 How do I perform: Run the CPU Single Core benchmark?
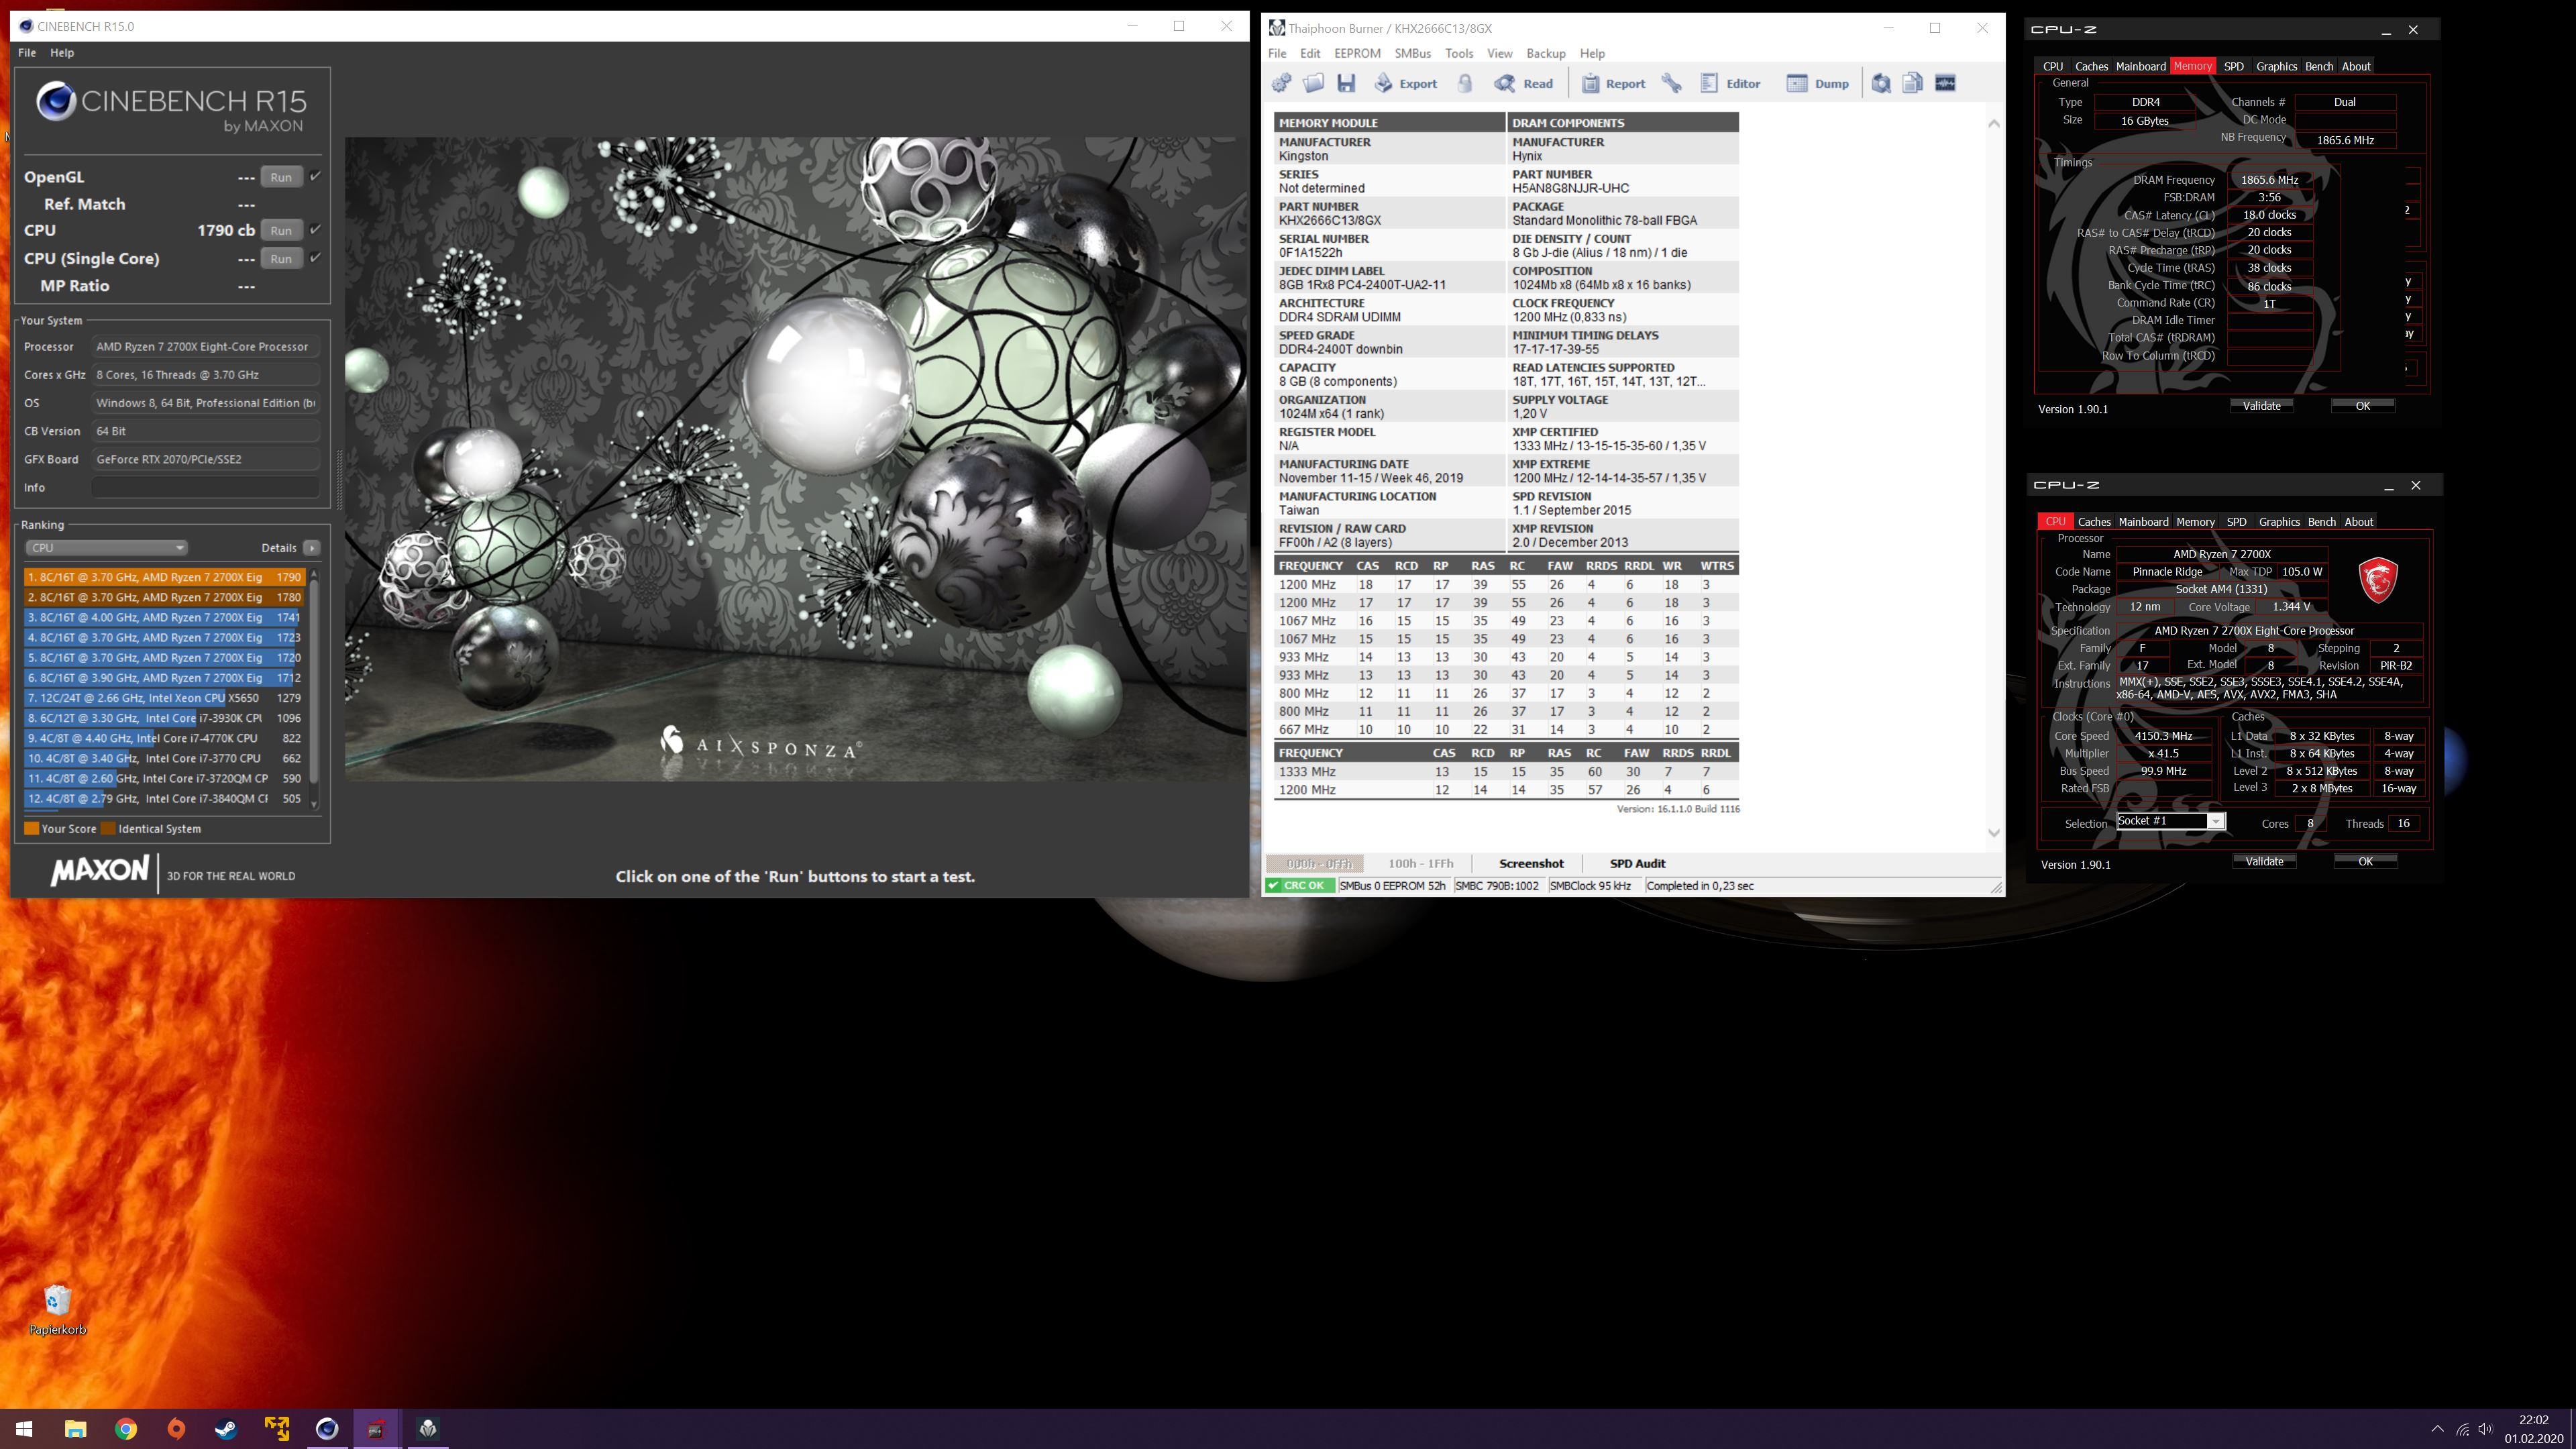point(281,258)
